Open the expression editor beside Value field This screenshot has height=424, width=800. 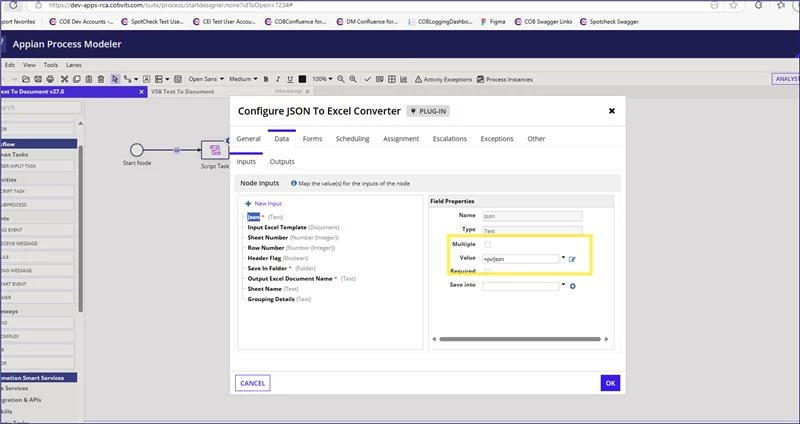click(x=572, y=259)
